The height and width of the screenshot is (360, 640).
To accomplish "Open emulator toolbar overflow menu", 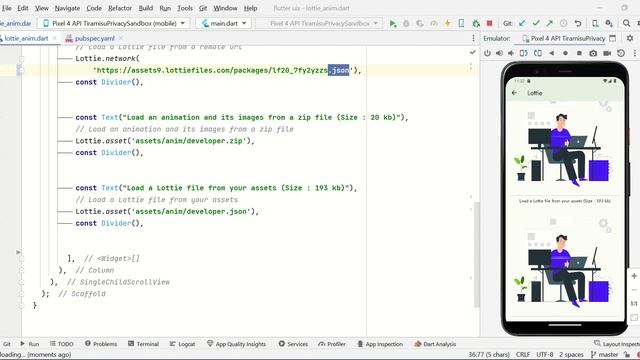I will (635, 53).
